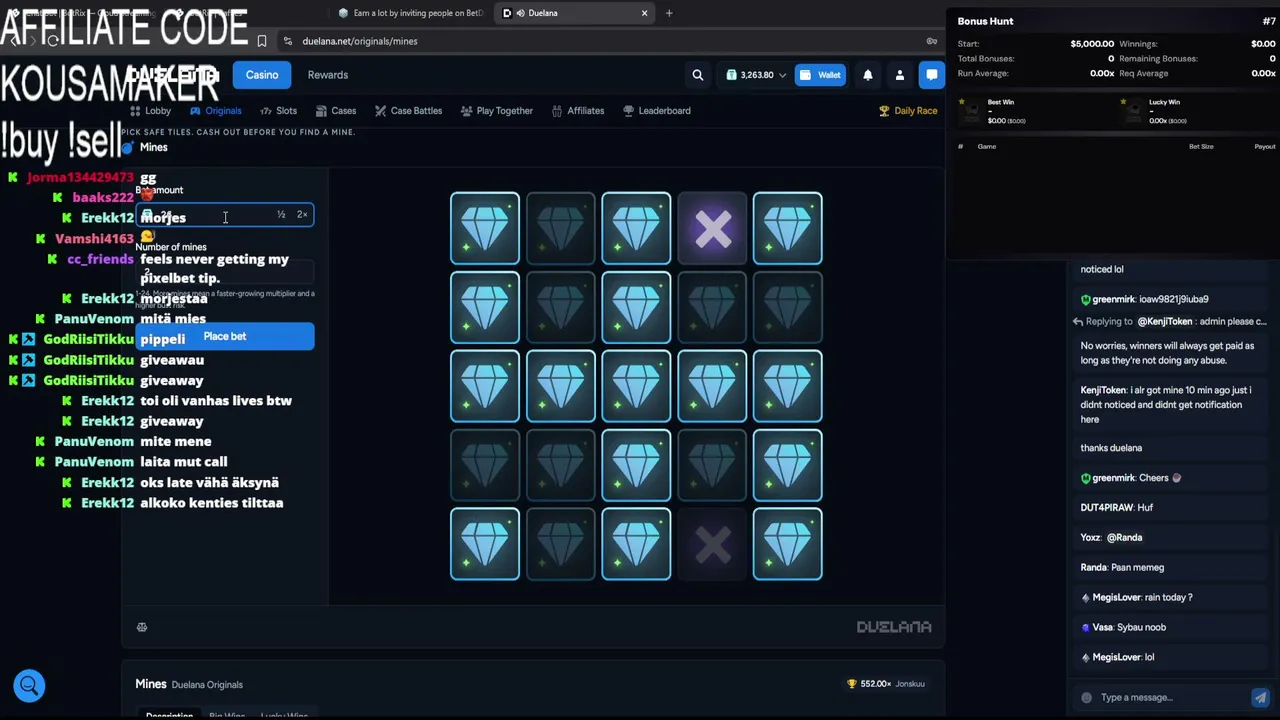Open the Cases category
Image resolution: width=1280 pixels, height=720 pixels.
click(x=336, y=111)
